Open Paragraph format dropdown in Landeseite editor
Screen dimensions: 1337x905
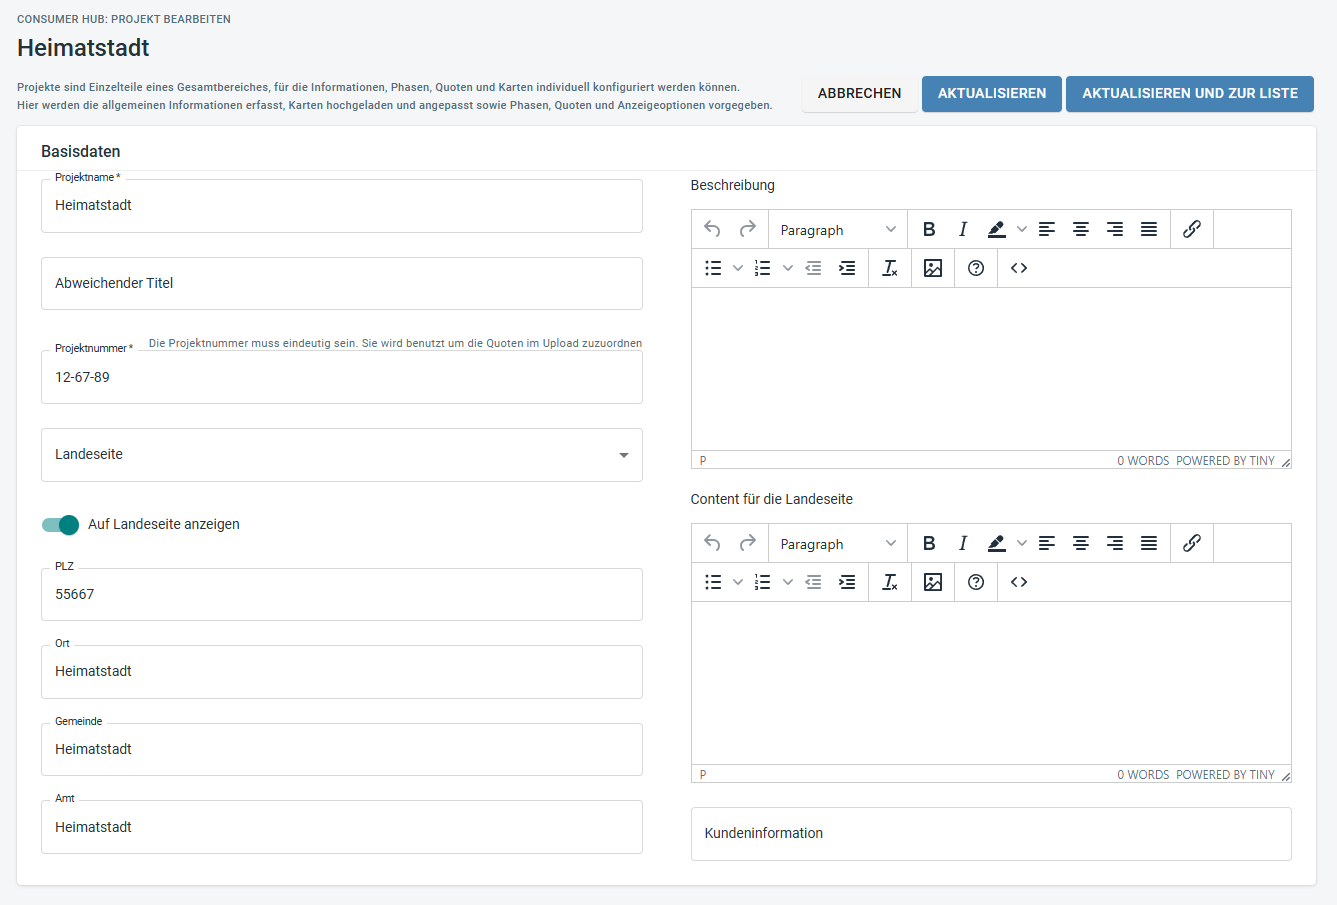[x=838, y=544]
